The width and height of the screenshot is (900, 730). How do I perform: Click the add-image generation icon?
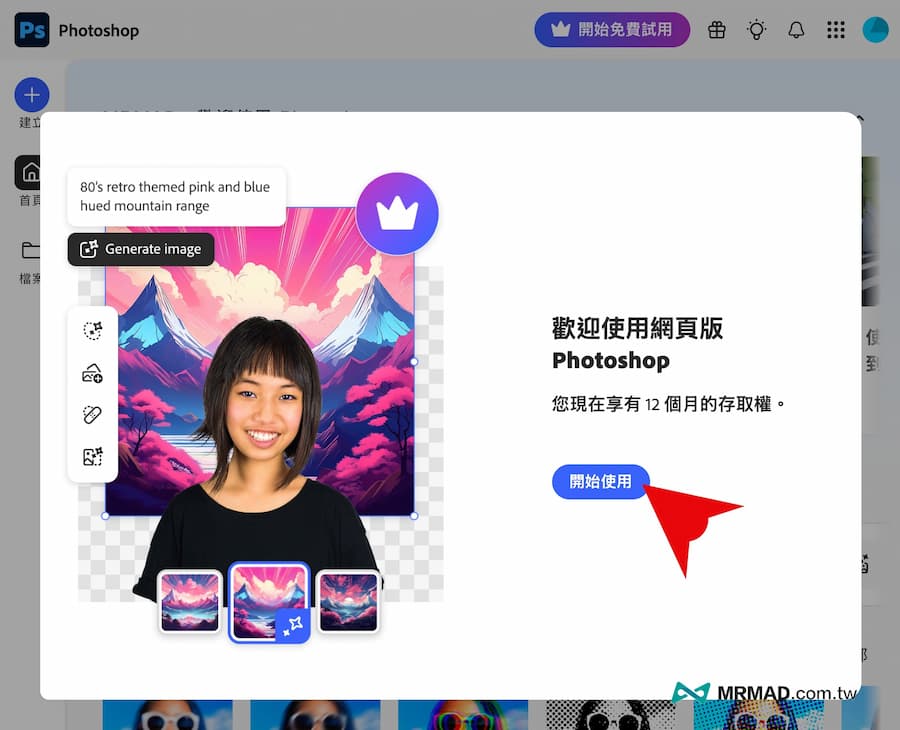pyautogui.click(x=93, y=373)
